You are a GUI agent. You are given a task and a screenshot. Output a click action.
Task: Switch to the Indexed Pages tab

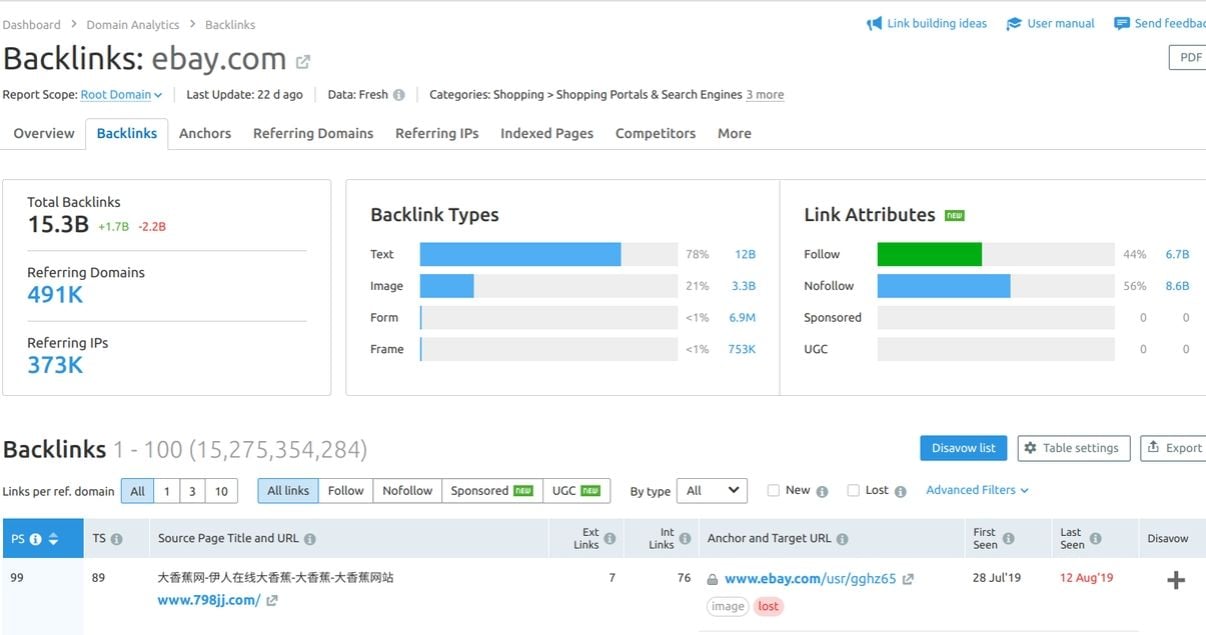[x=547, y=133]
